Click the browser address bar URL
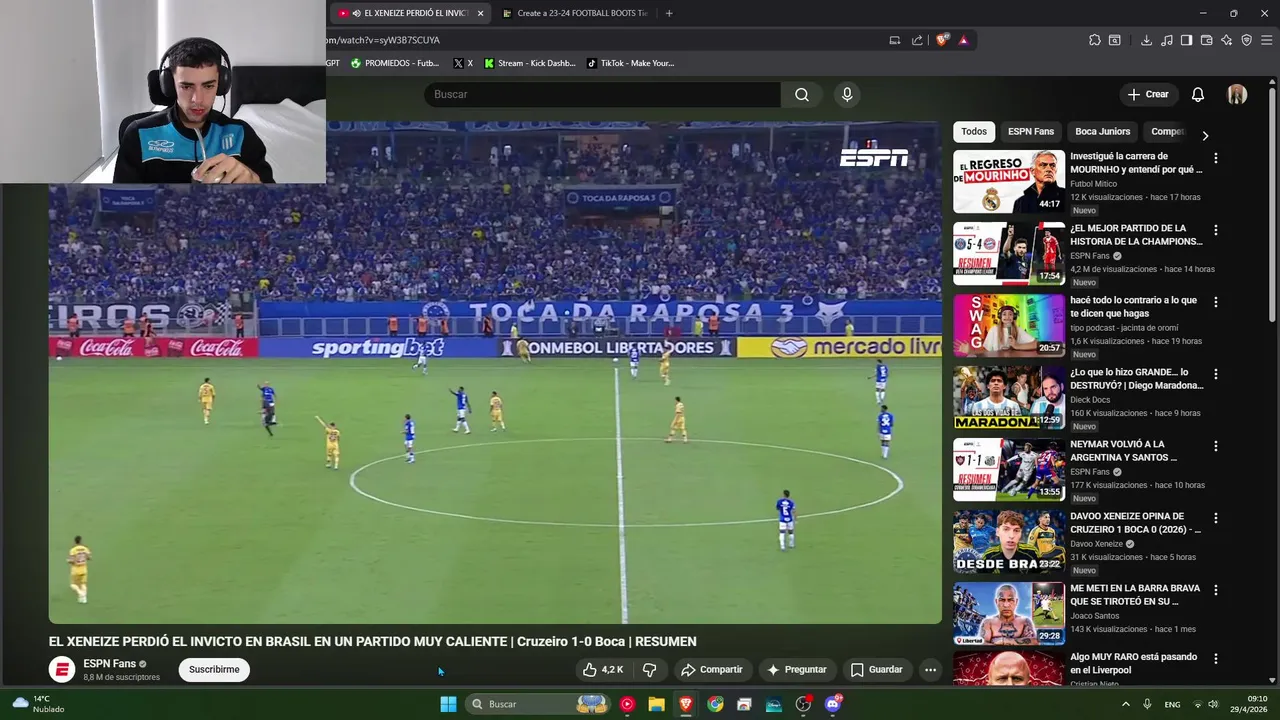Screen dimensions: 1280x720 pos(383,40)
